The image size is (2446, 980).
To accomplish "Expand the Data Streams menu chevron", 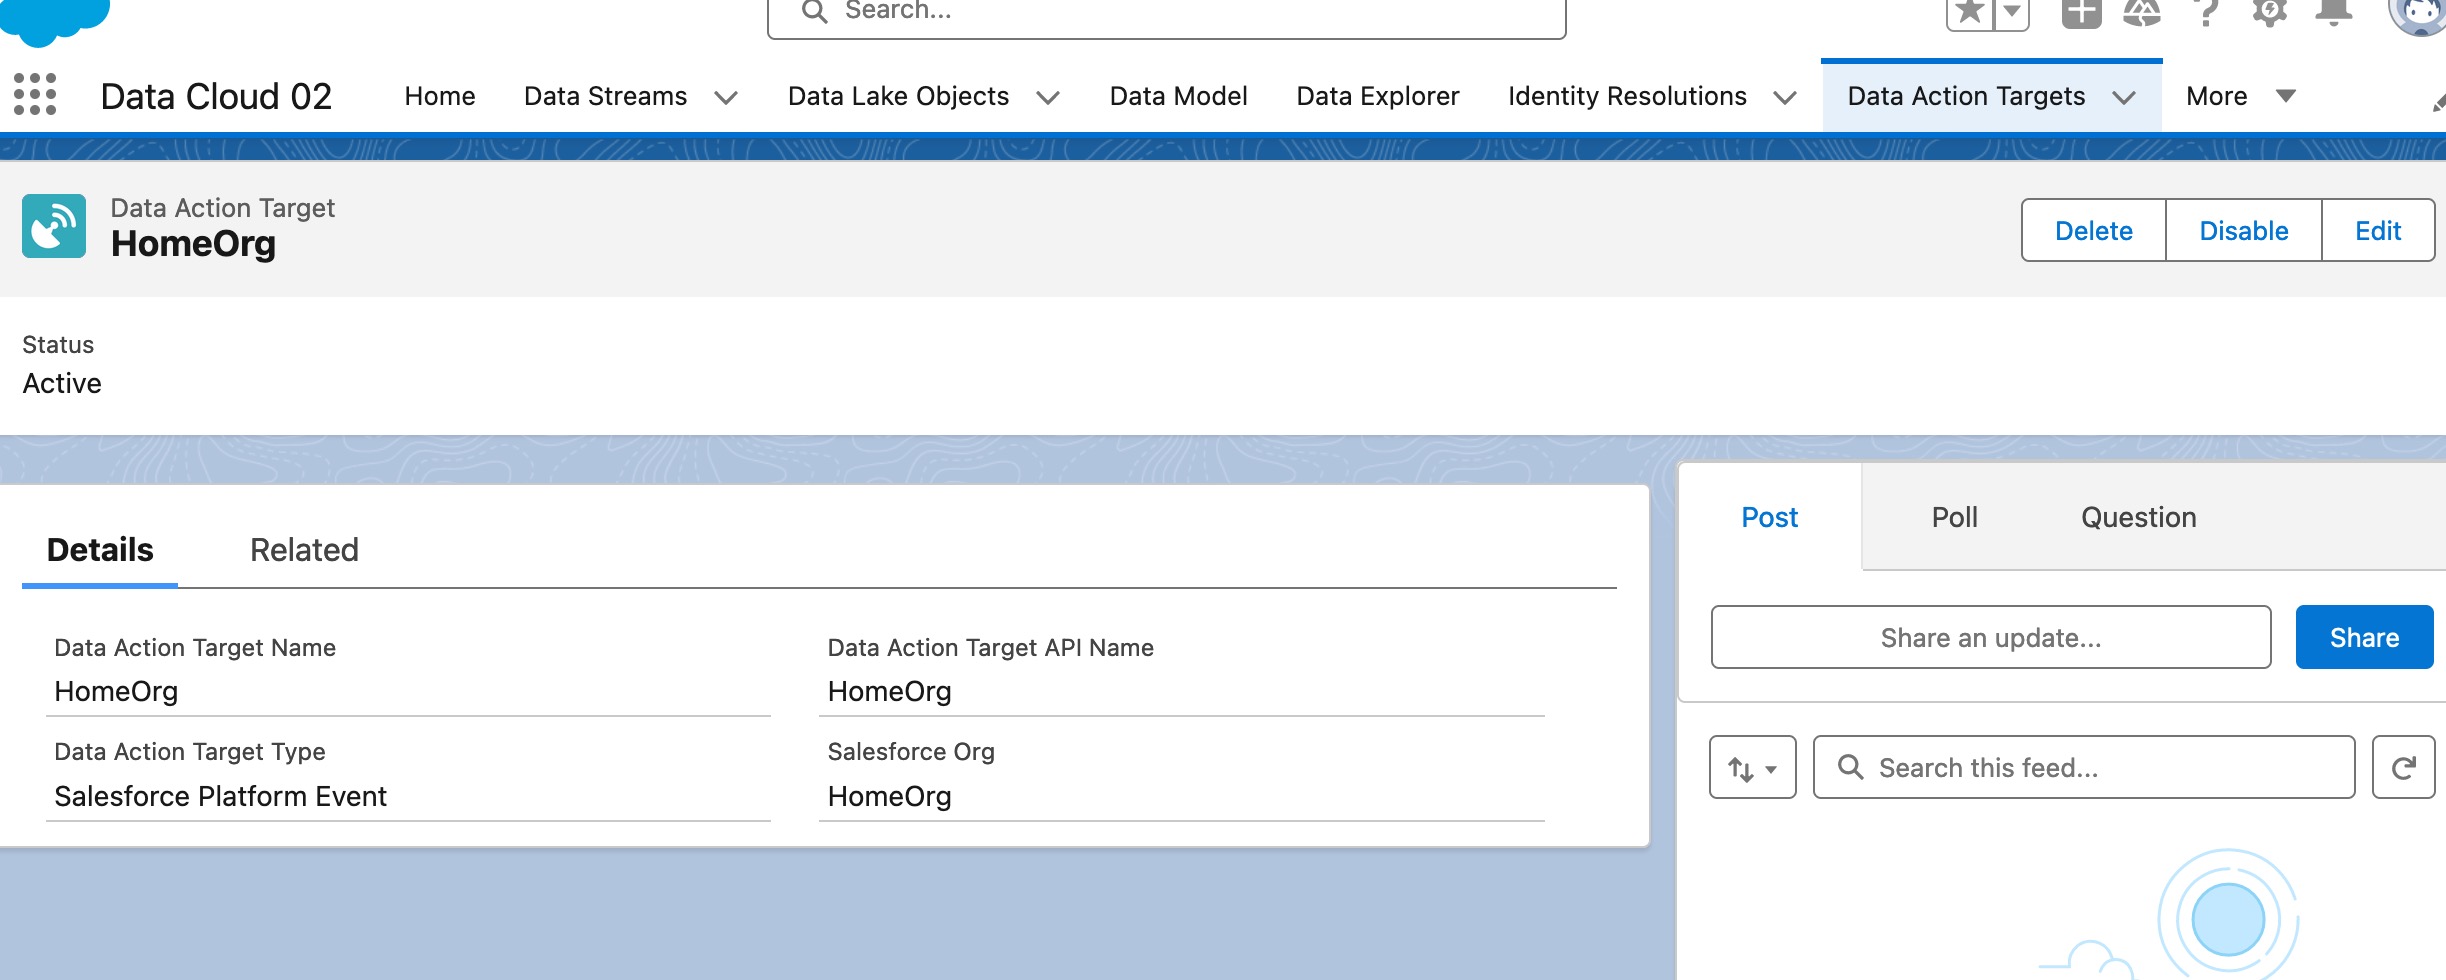I will tap(726, 97).
